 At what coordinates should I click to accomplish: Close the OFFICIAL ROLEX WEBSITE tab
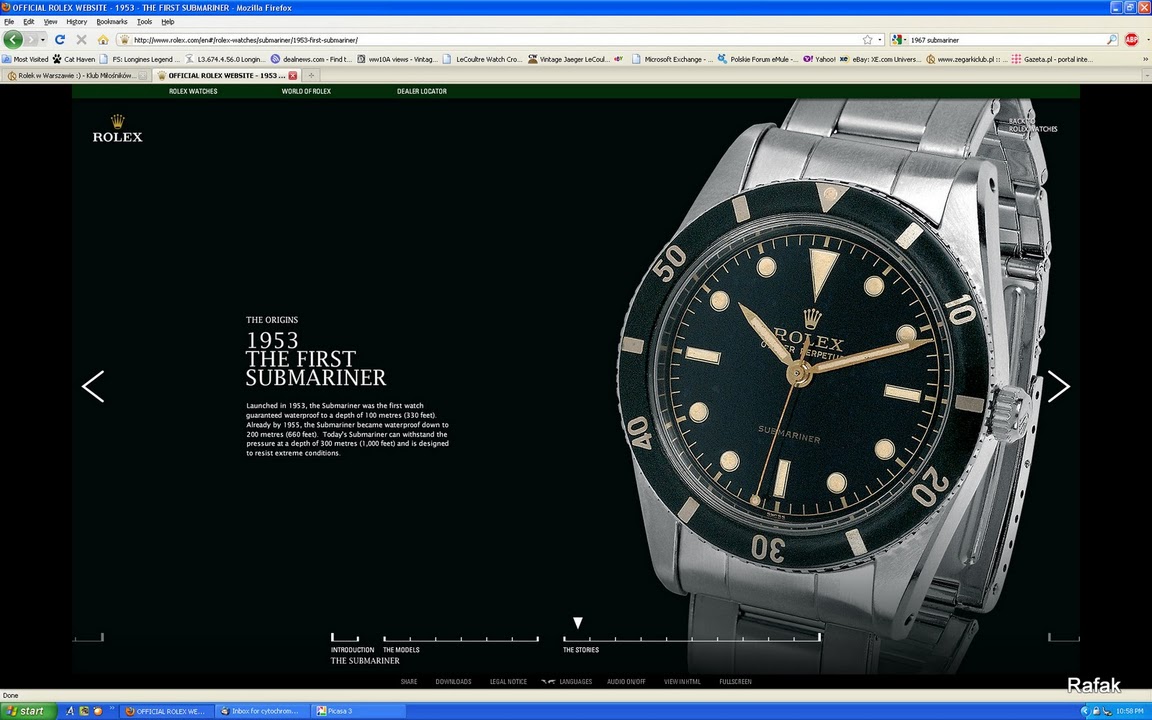[x=292, y=76]
